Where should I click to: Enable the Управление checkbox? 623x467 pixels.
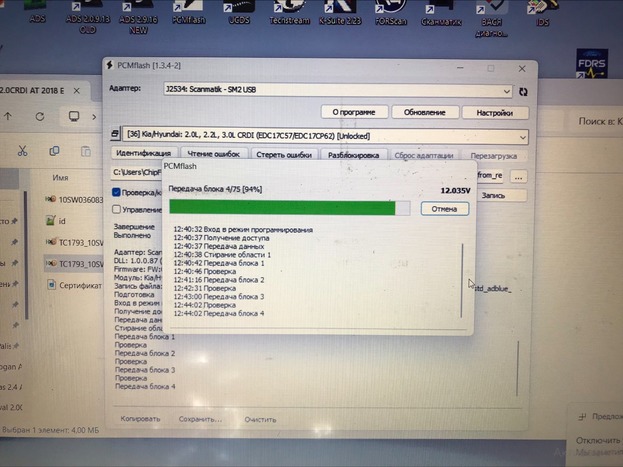[x=117, y=209]
